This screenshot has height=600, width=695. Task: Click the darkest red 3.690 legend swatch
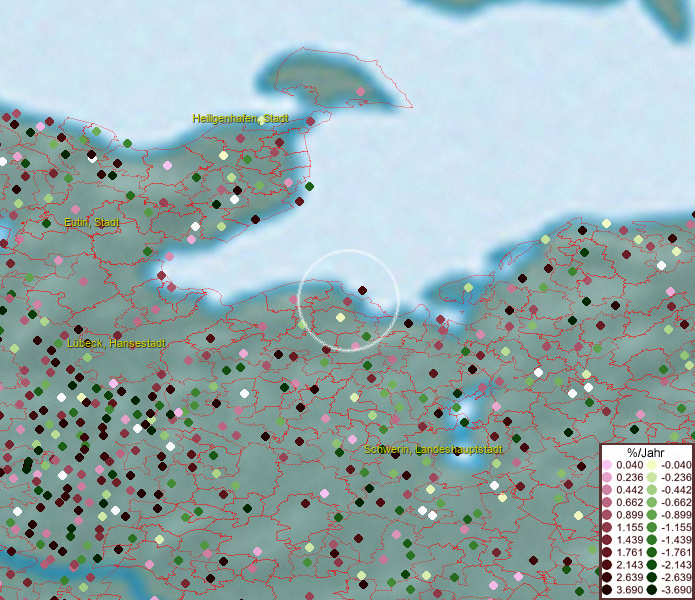tap(607, 590)
